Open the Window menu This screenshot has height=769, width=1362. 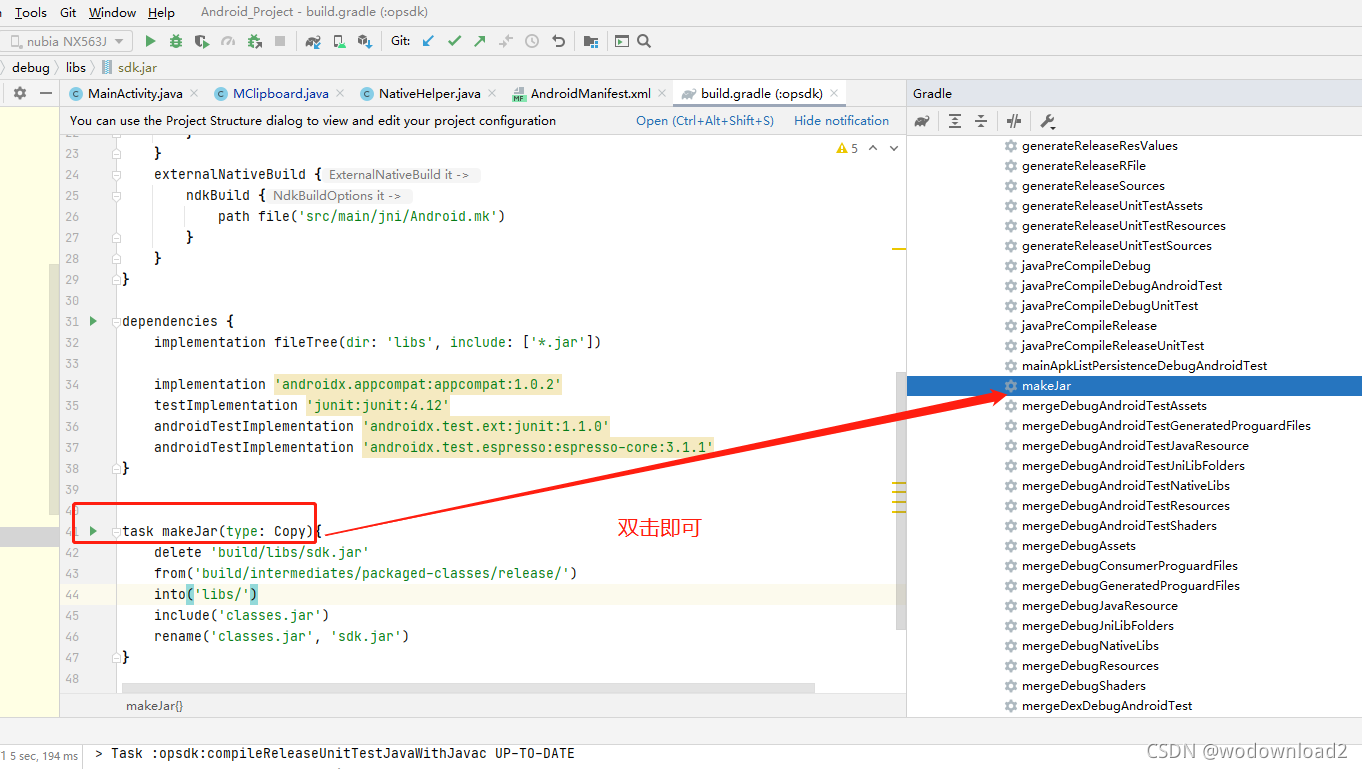112,12
